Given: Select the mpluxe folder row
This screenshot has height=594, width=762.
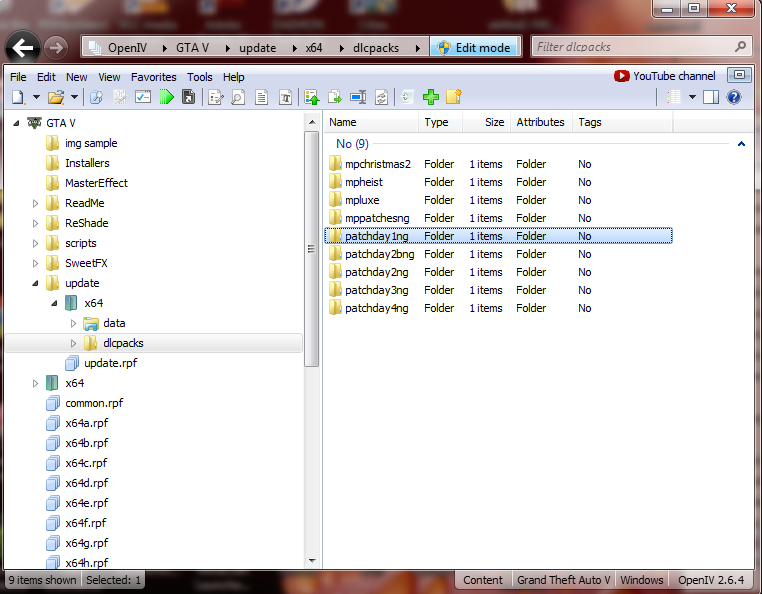Looking at the screenshot, I should [498, 200].
